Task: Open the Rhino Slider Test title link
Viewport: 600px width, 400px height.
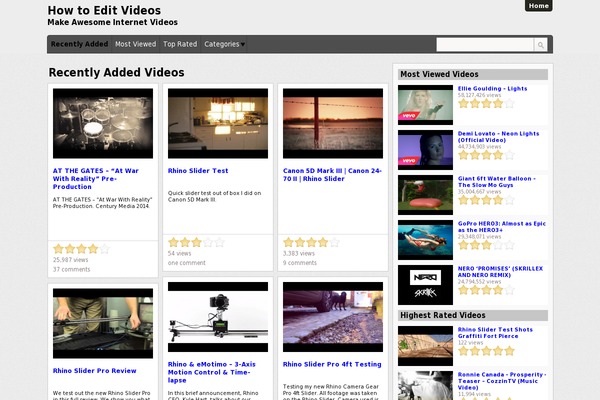Action: coord(198,171)
